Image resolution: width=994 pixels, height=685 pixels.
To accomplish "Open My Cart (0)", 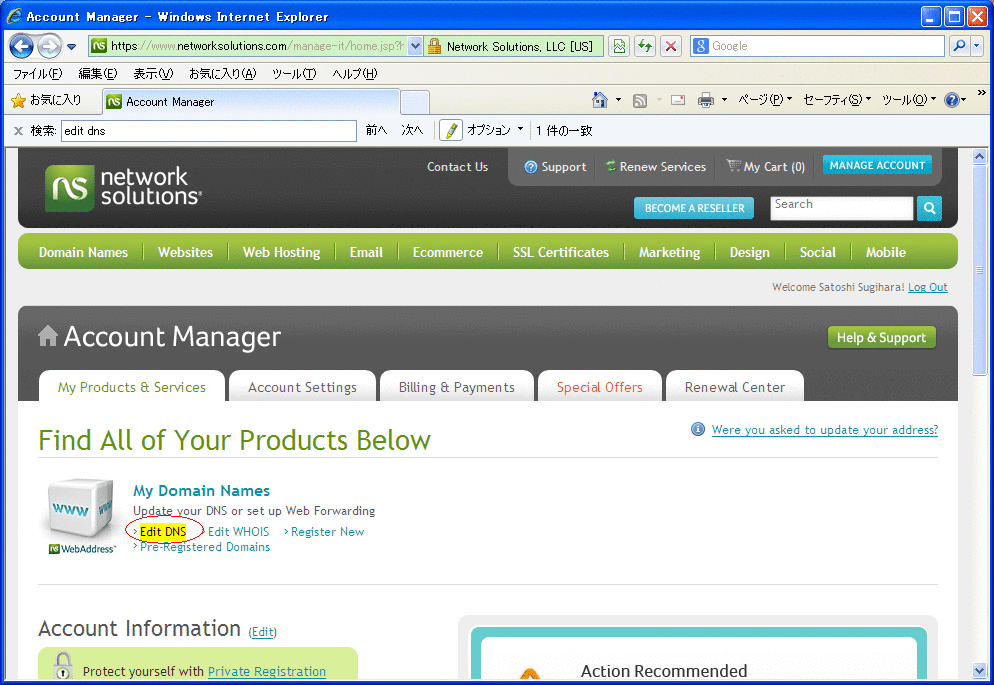I will click(766, 167).
